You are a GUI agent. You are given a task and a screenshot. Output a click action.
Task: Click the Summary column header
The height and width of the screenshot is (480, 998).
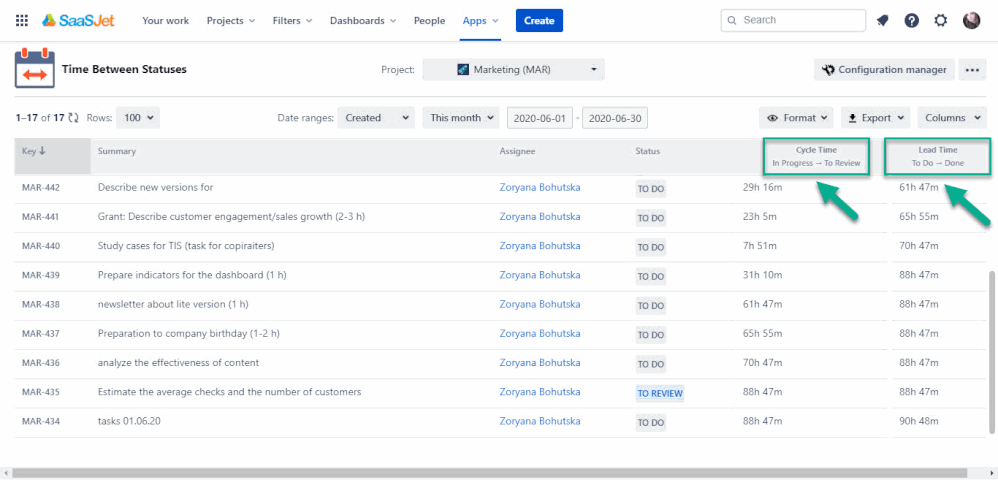coord(116,151)
